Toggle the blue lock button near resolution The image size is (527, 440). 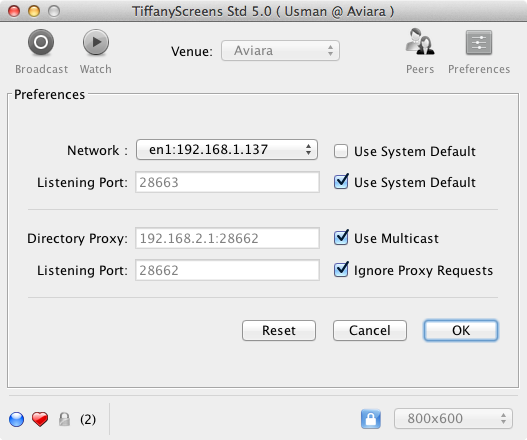(371, 419)
